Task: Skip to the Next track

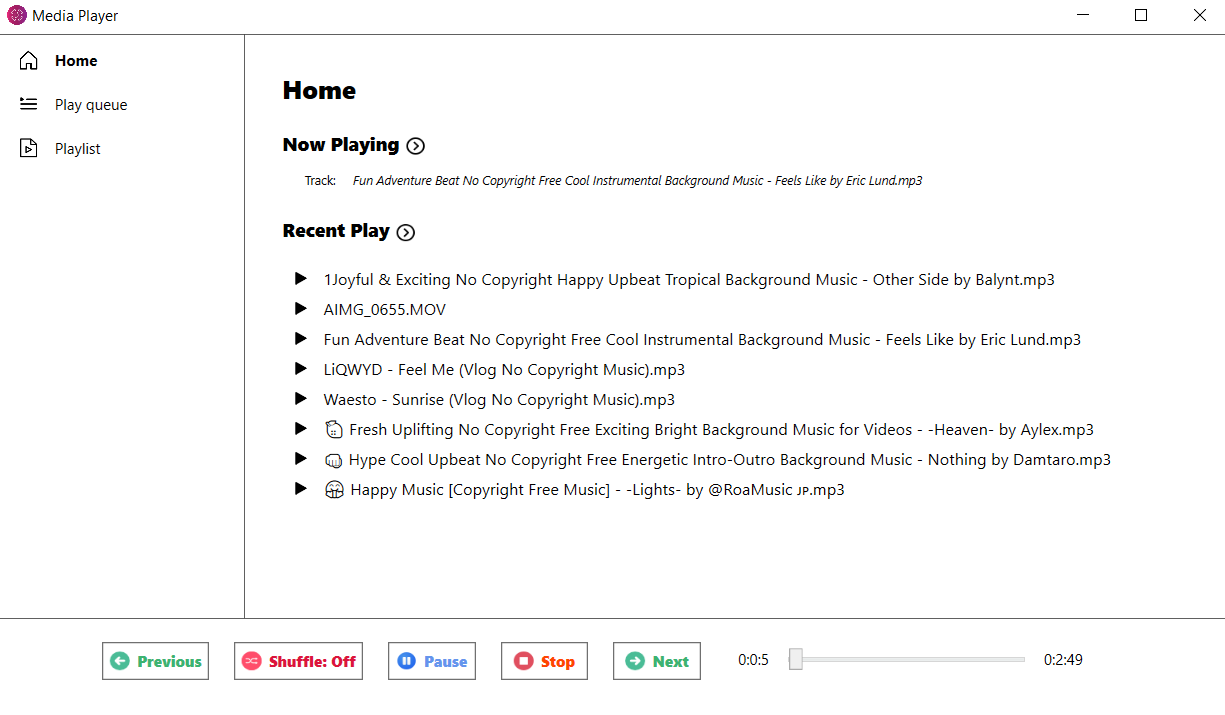Action: (656, 660)
